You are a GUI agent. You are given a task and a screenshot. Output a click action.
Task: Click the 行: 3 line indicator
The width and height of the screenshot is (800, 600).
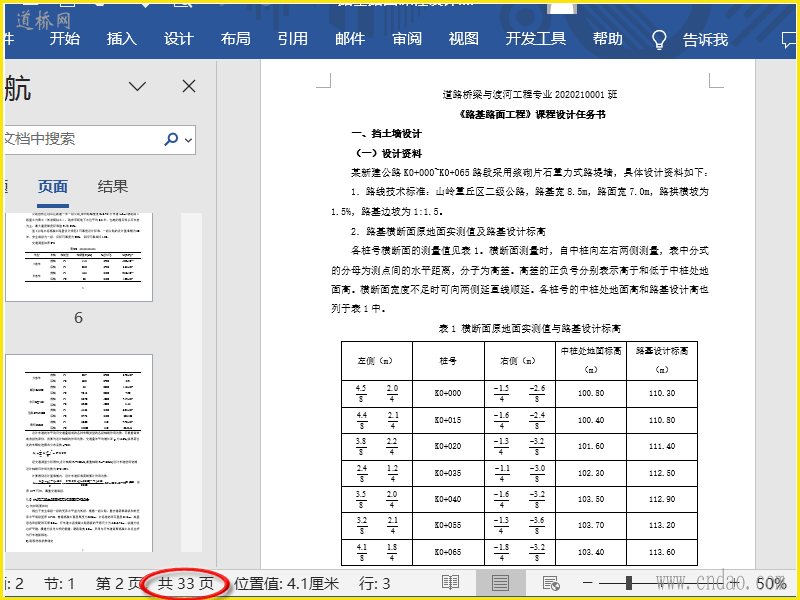[374, 583]
